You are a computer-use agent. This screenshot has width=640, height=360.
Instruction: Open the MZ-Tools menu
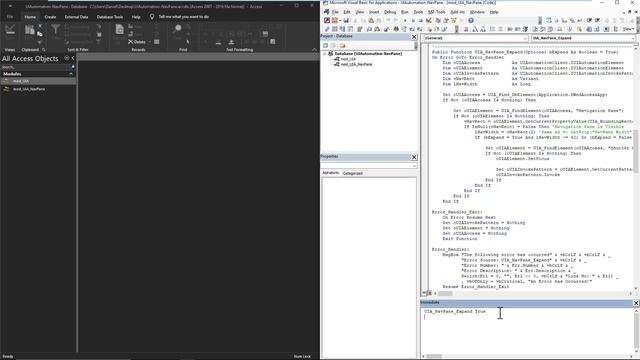point(436,12)
